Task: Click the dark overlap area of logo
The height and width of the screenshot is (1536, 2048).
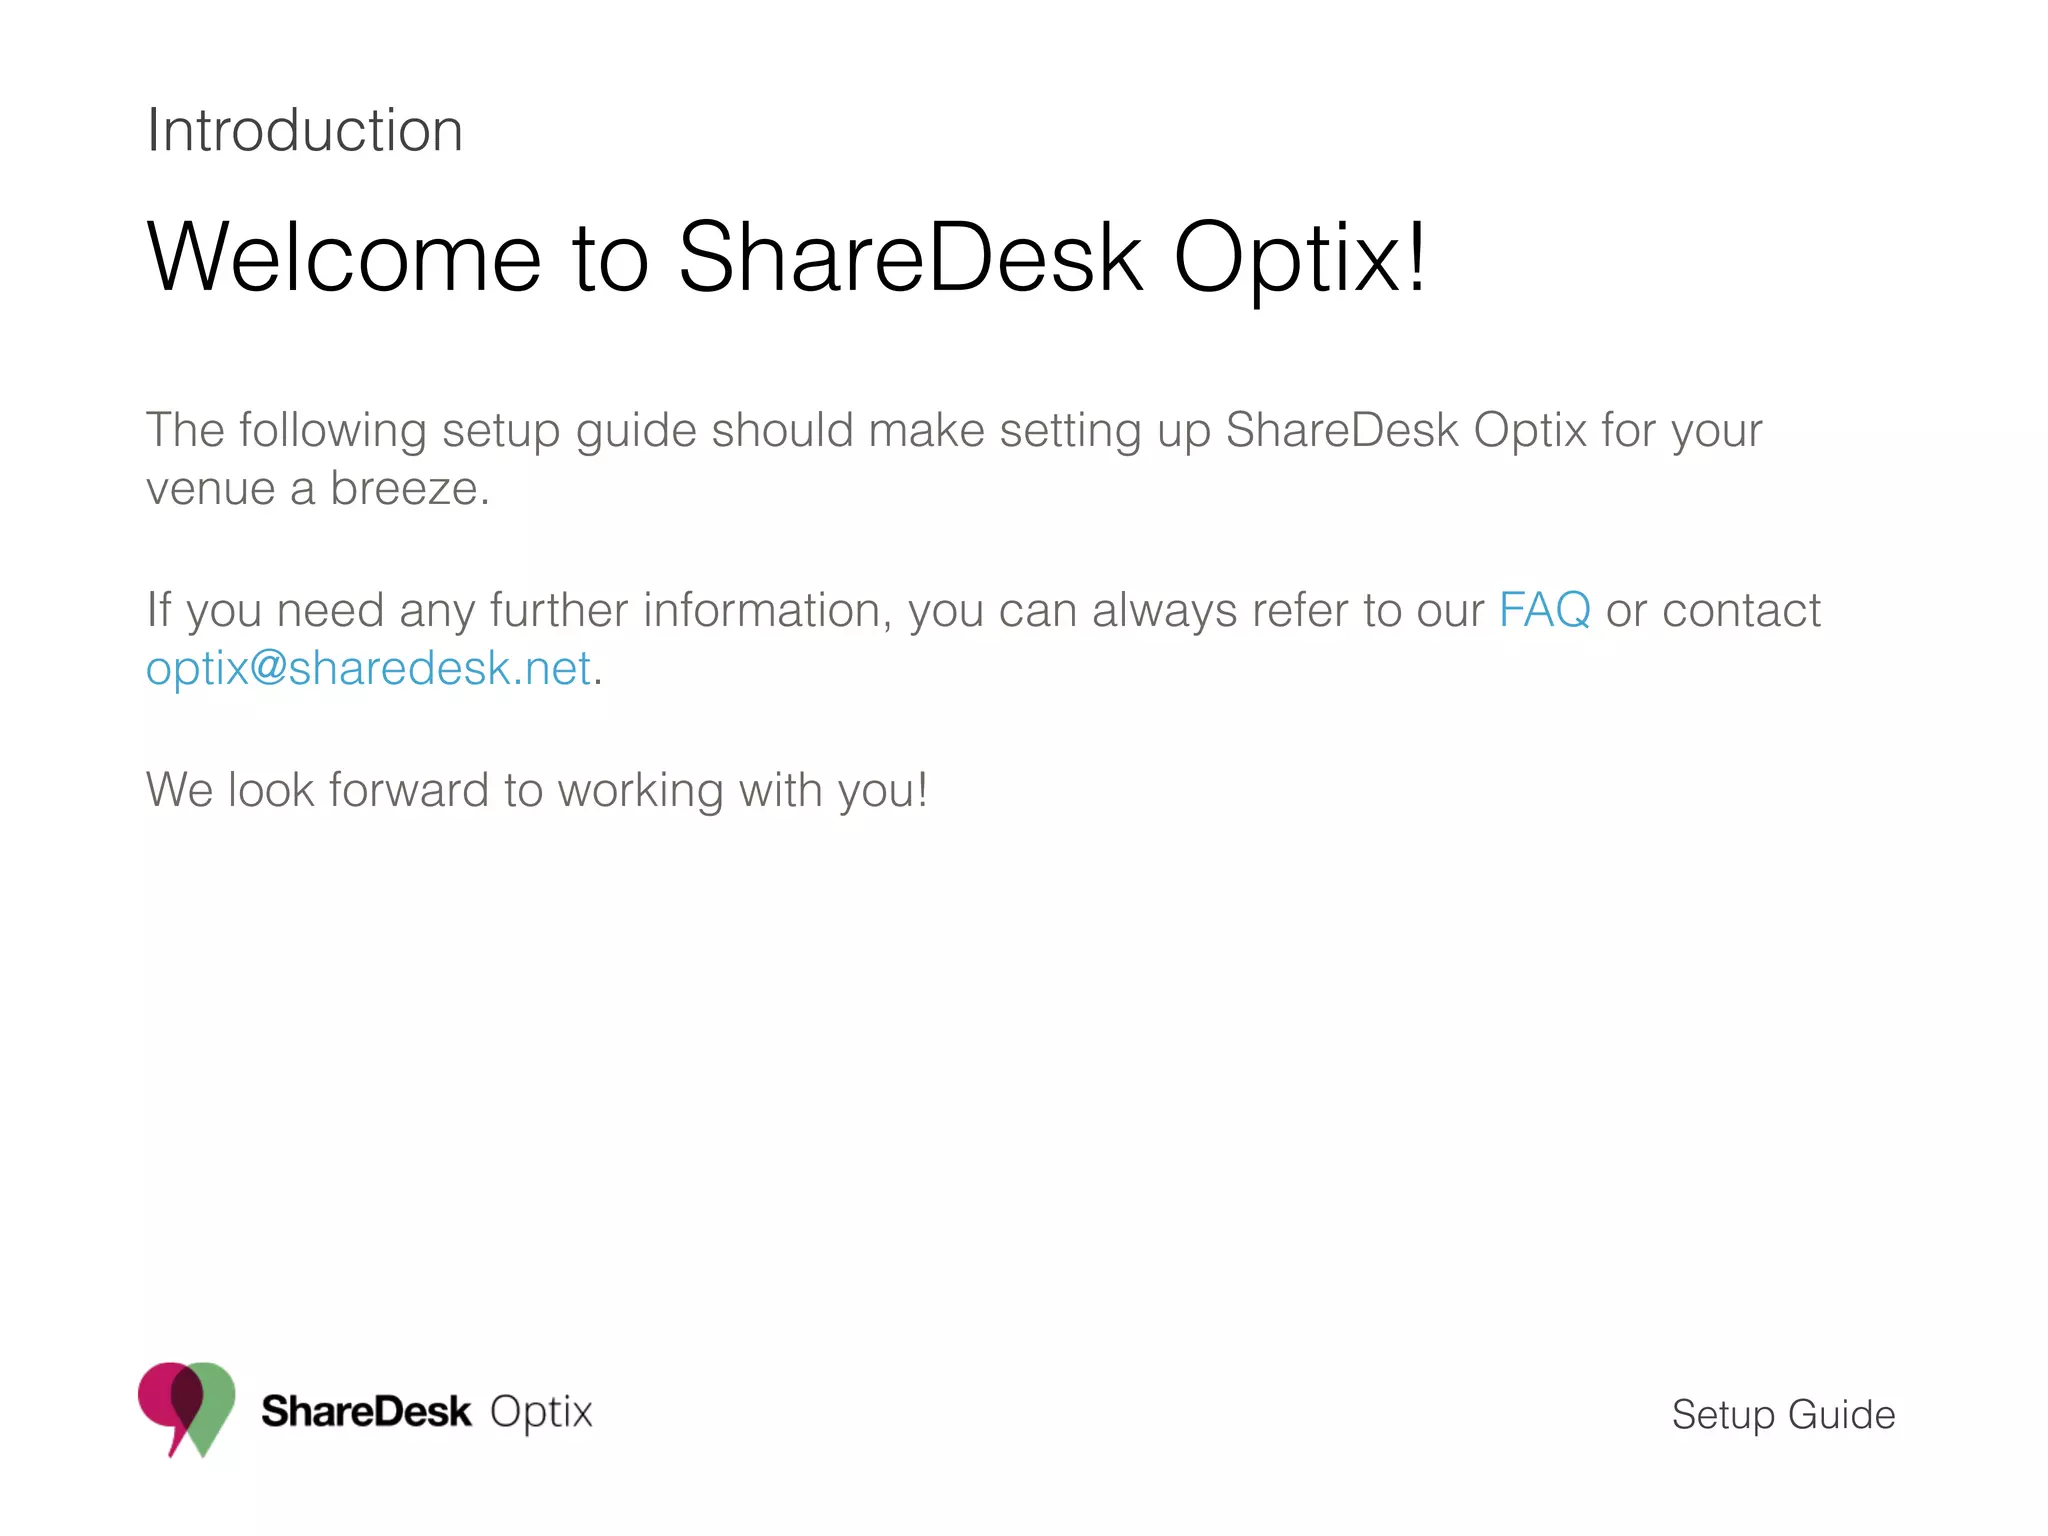Action: point(187,1396)
